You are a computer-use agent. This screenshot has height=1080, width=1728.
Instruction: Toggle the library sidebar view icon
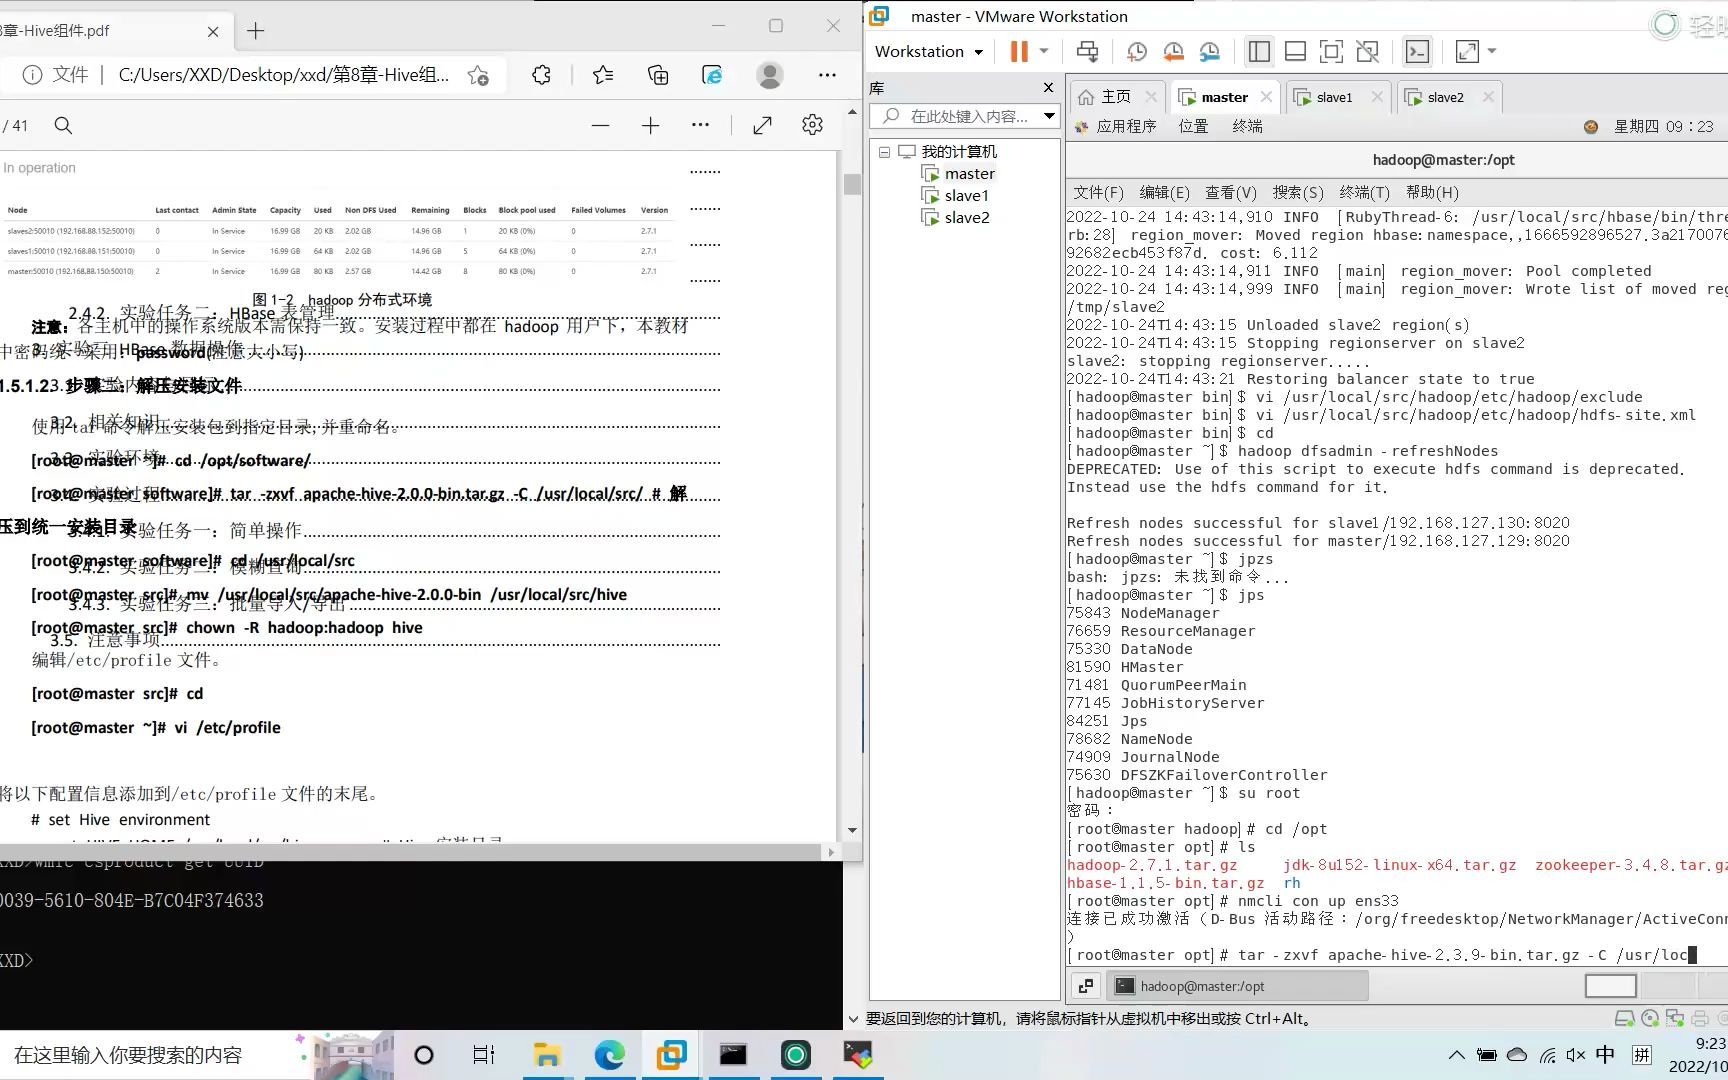(1259, 51)
